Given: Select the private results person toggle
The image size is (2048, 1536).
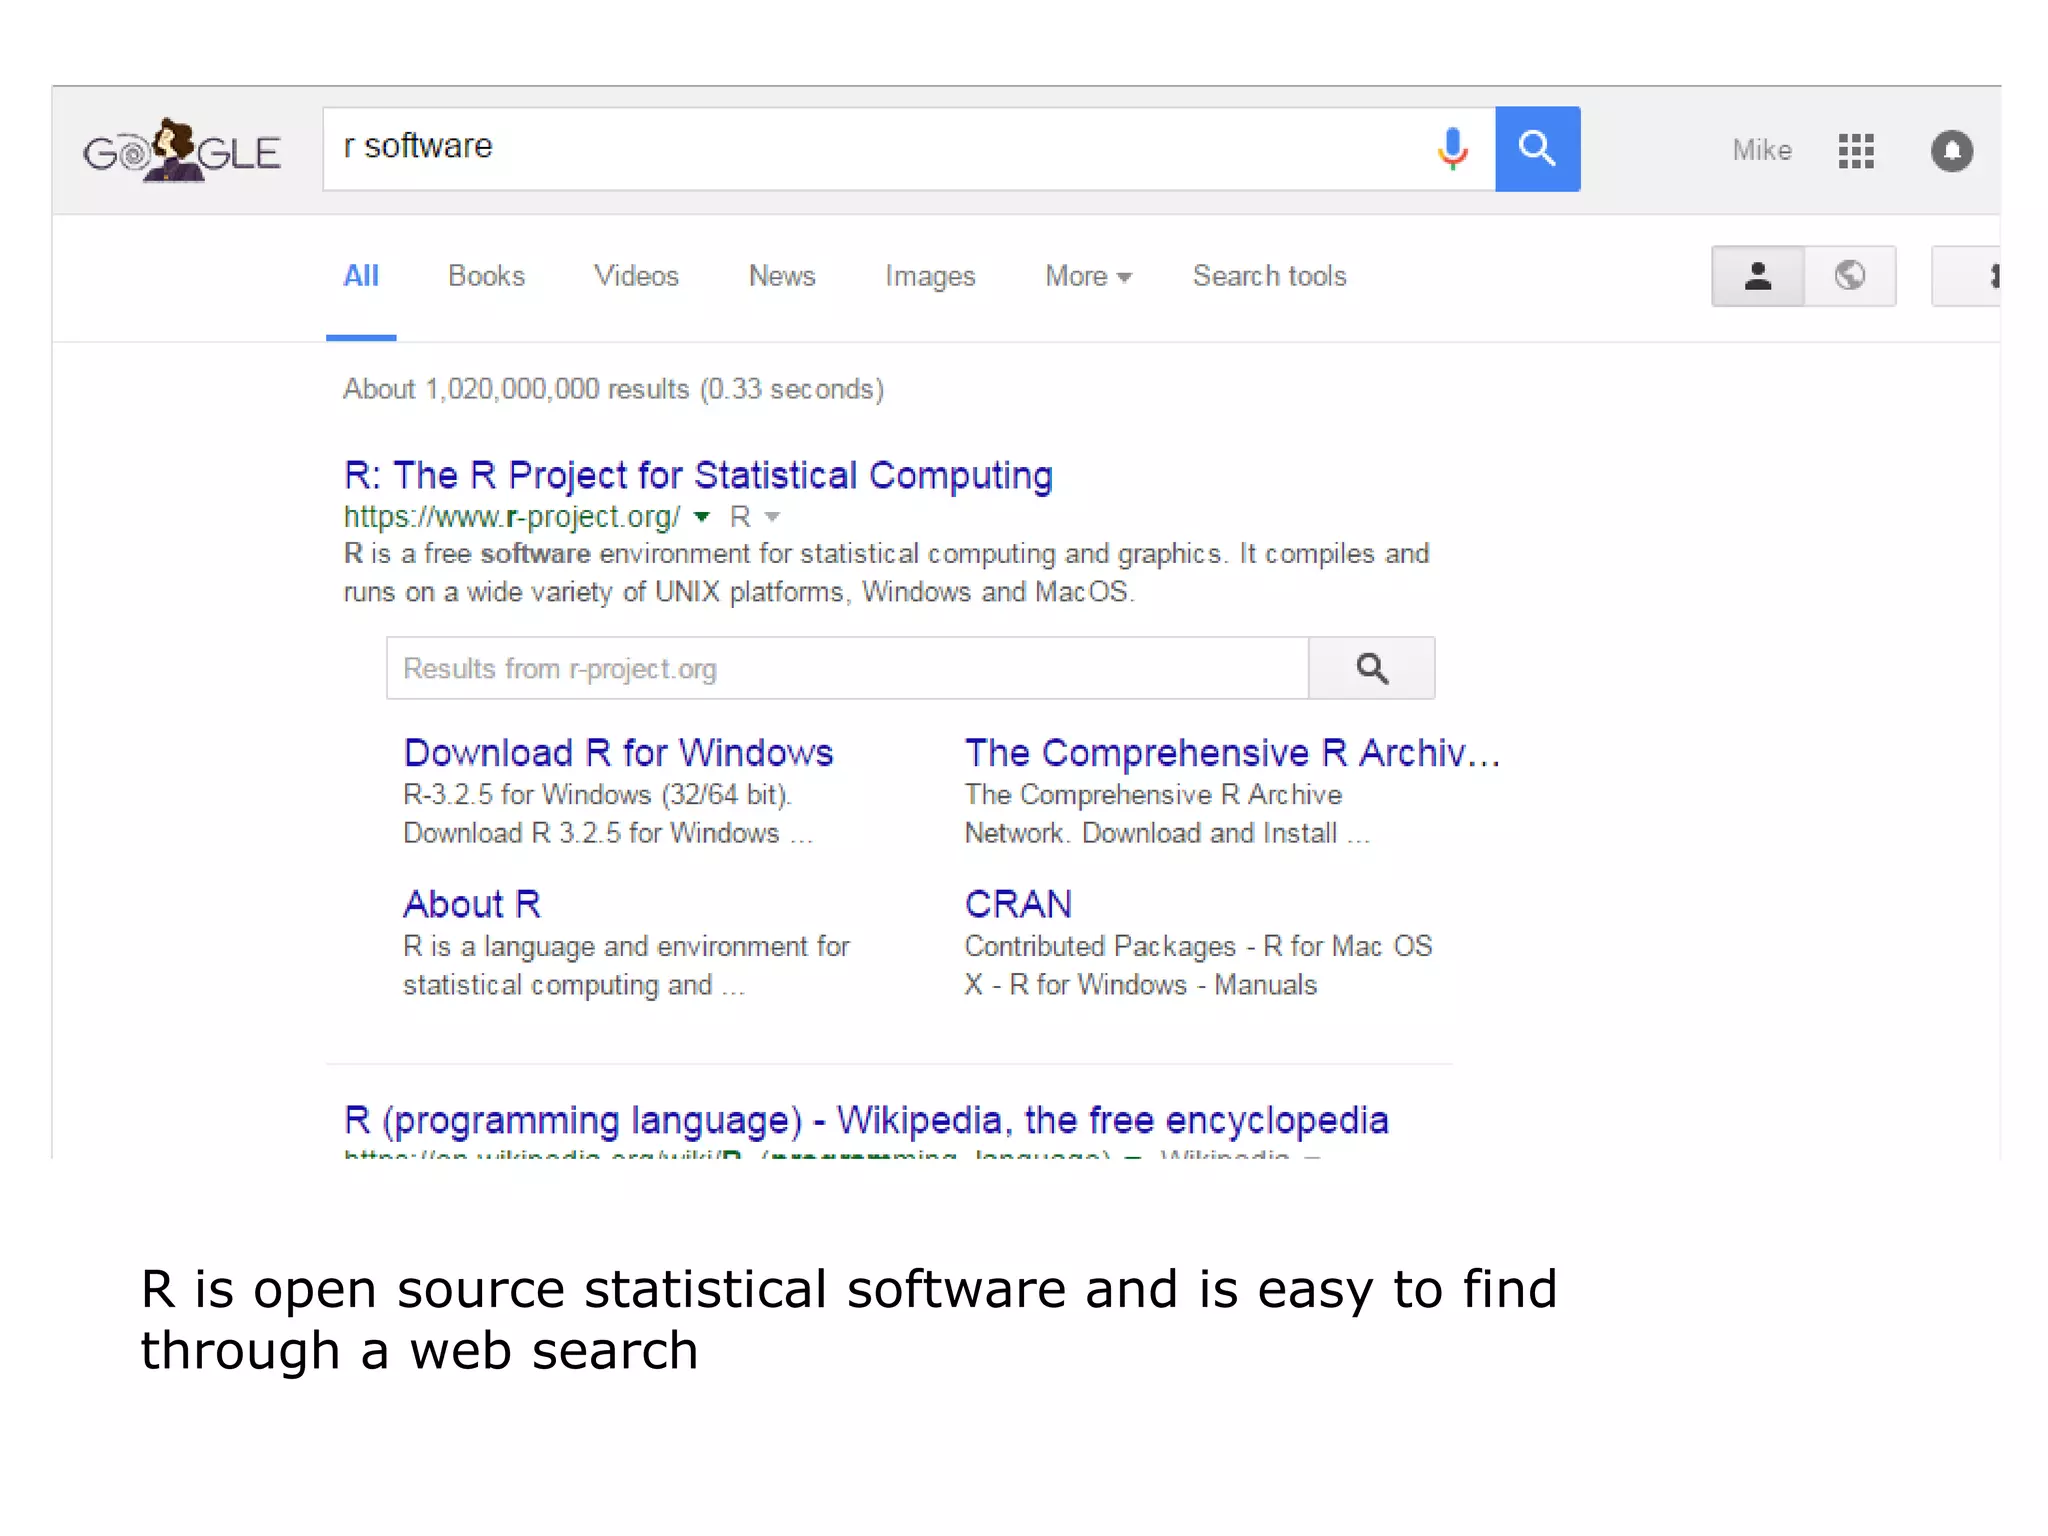Looking at the screenshot, I should point(1758,276).
